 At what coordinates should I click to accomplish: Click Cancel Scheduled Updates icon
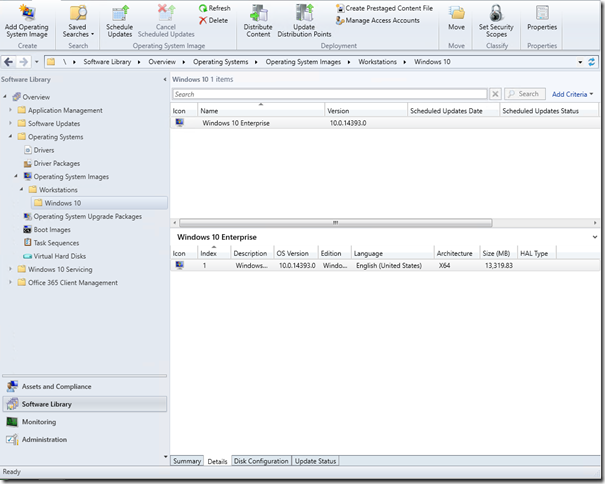tap(166, 13)
